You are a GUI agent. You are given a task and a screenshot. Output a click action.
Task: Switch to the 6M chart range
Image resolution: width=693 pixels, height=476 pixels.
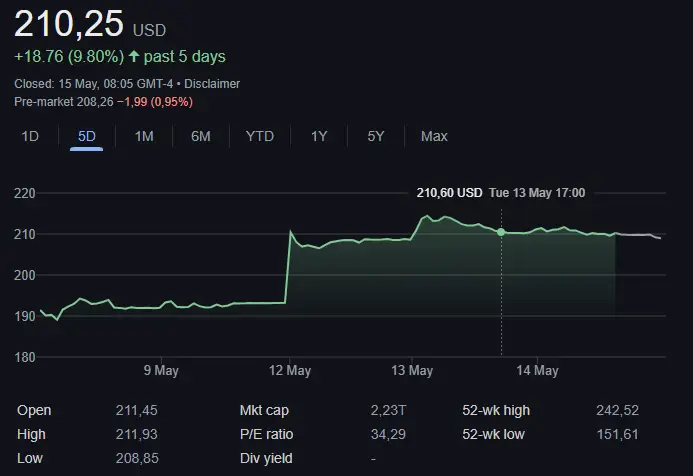coord(201,136)
